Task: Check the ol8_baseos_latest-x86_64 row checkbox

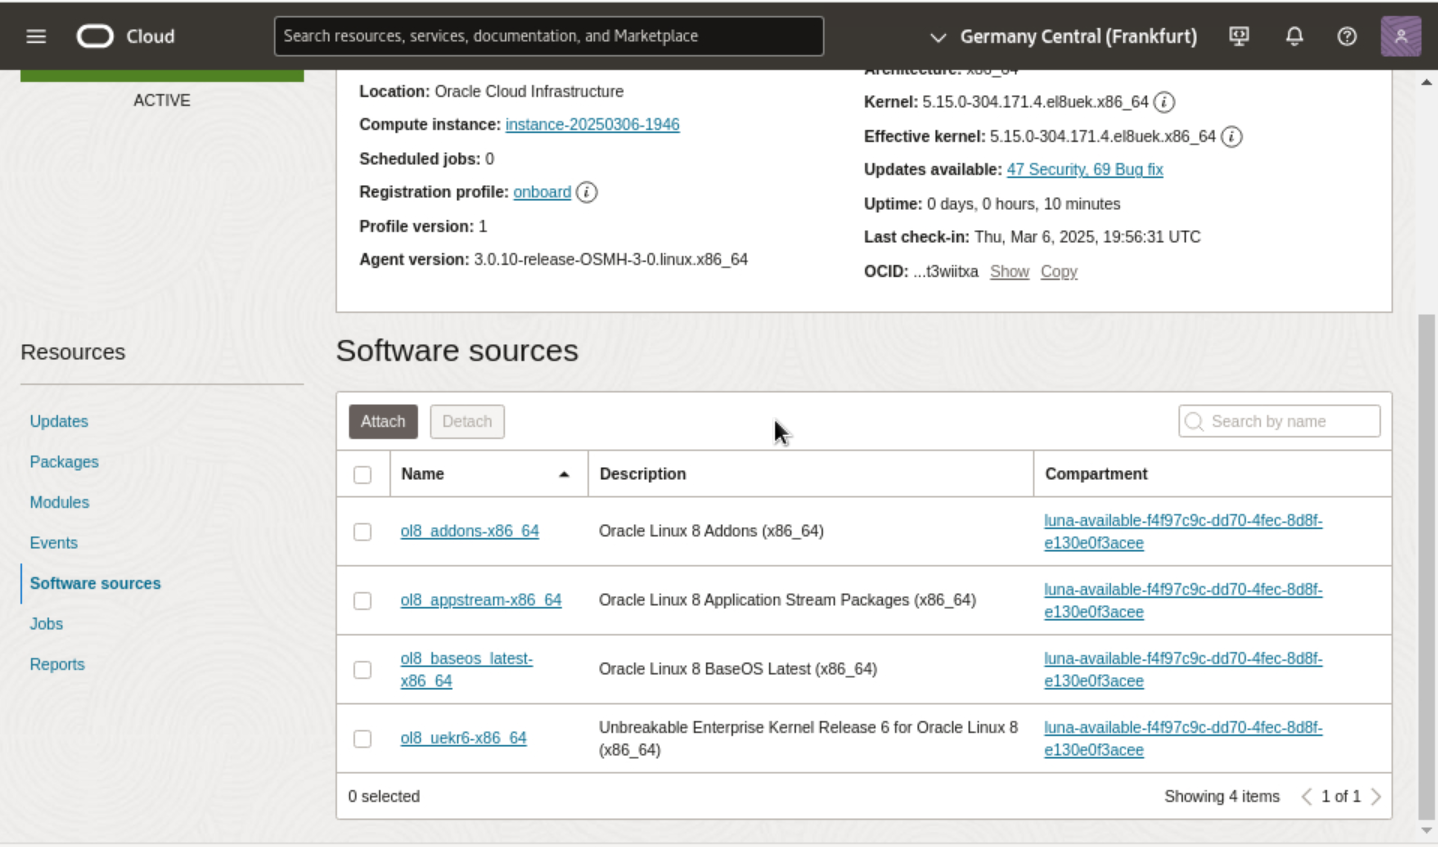Action: (x=362, y=670)
